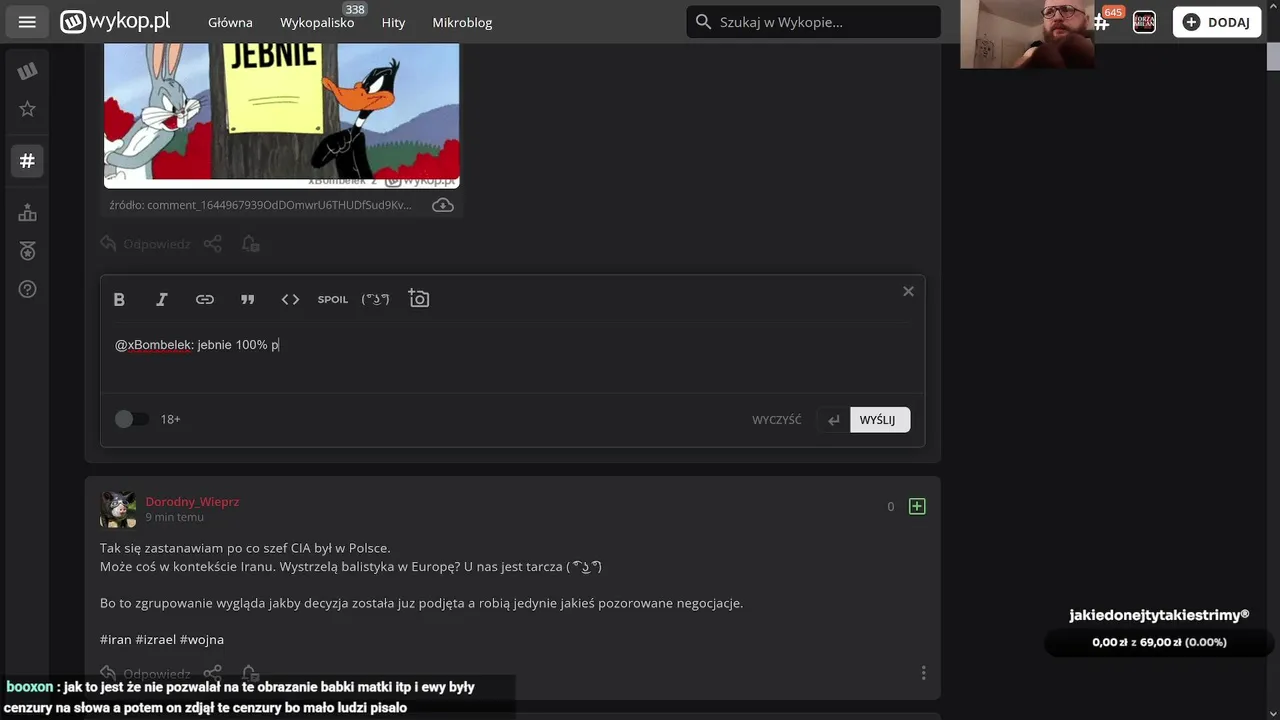Apply bold formatting in the editor

tap(119, 299)
